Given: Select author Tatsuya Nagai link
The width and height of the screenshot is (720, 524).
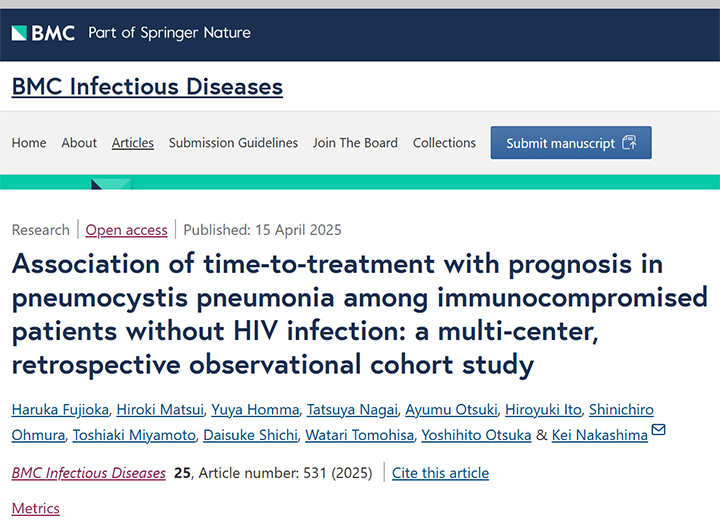Looking at the screenshot, I should click(x=352, y=409).
